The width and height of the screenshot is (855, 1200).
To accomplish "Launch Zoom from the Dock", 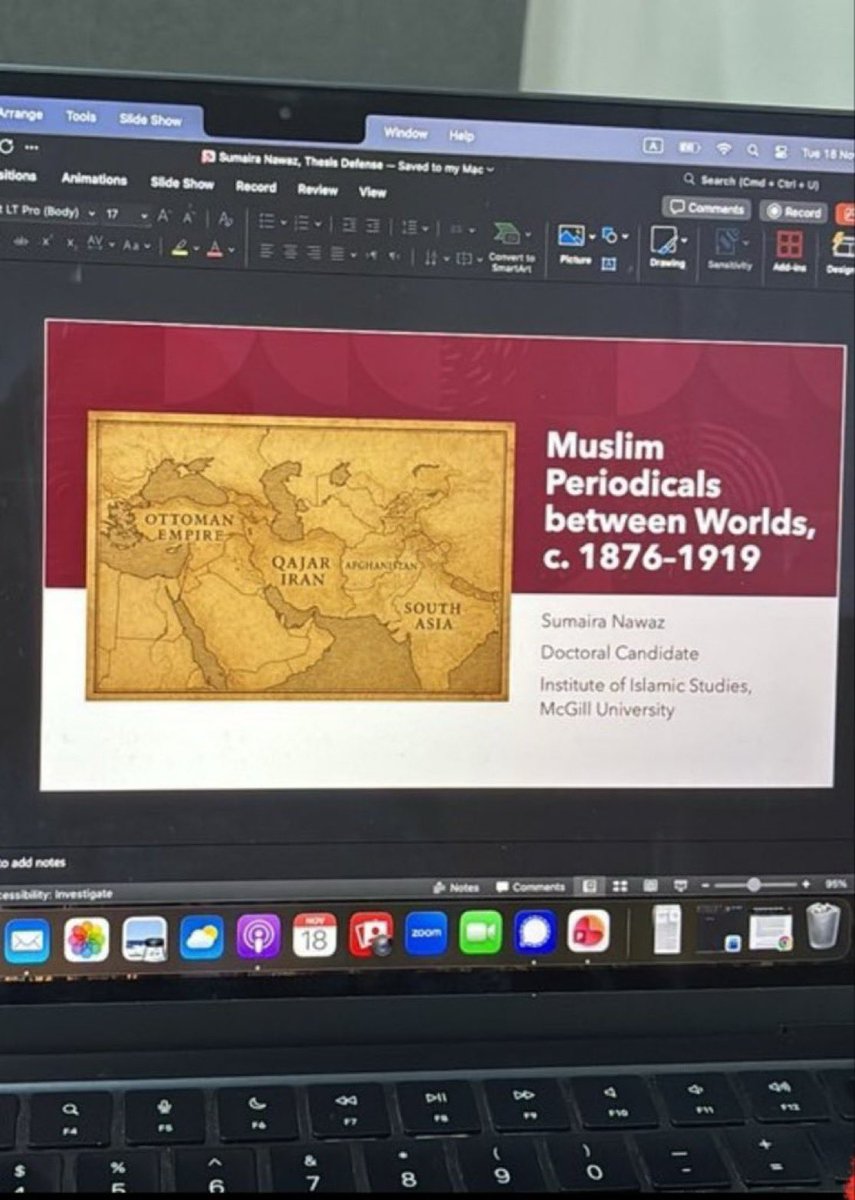I will (x=425, y=934).
